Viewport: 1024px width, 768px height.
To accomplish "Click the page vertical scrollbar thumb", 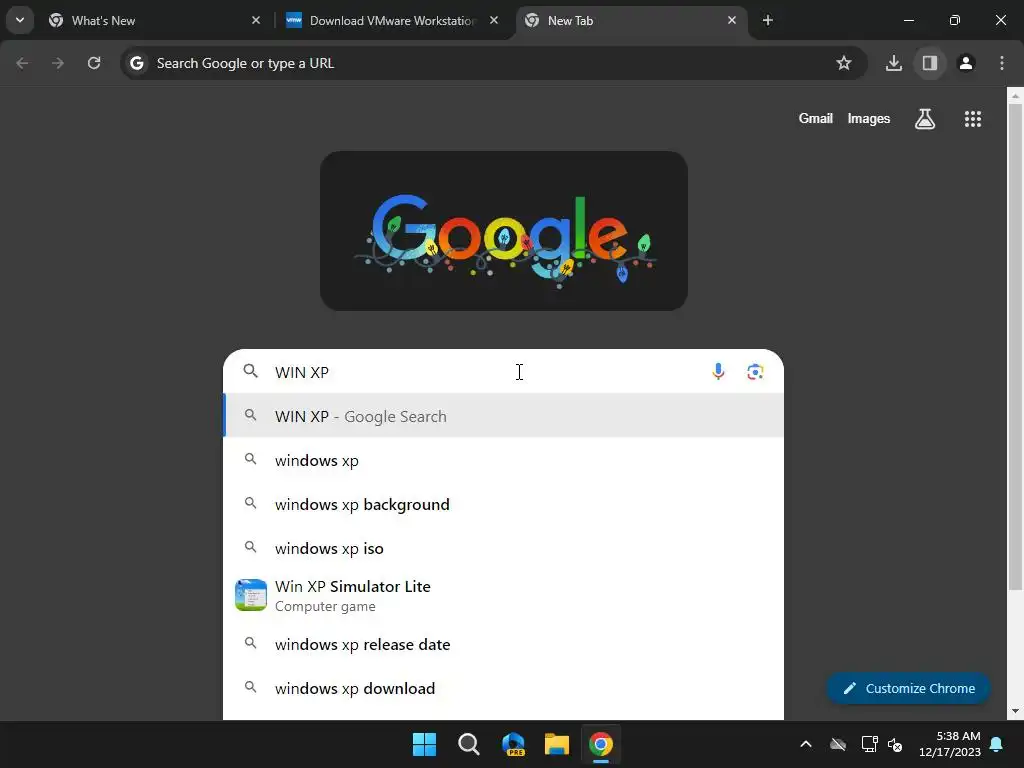I will coord(1015,346).
